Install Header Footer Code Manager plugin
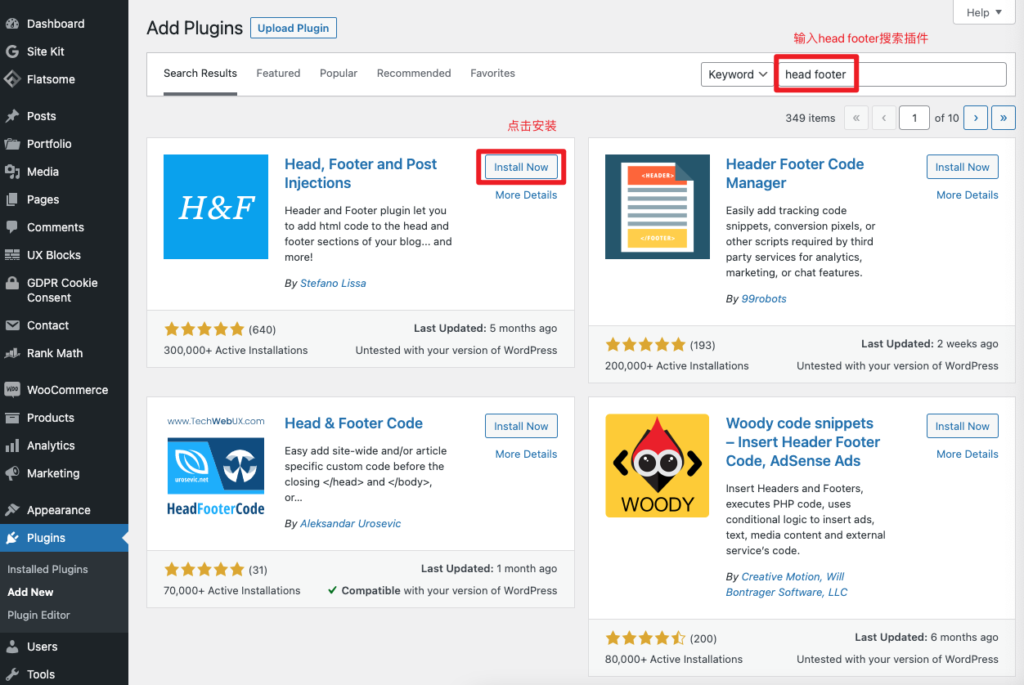The image size is (1024, 685). click(962, 167)
